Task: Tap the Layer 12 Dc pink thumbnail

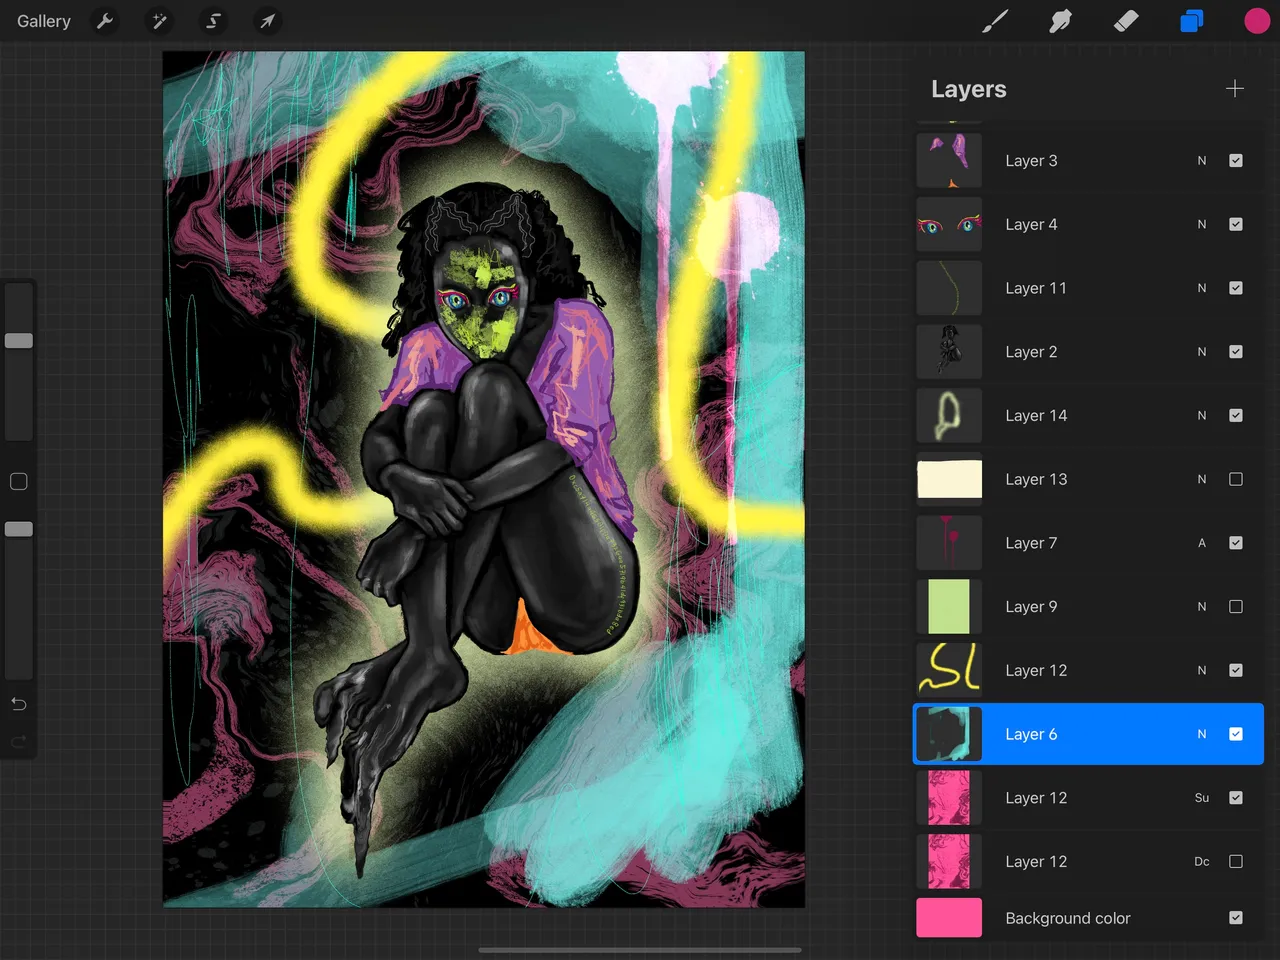Action: pos(949,861)
